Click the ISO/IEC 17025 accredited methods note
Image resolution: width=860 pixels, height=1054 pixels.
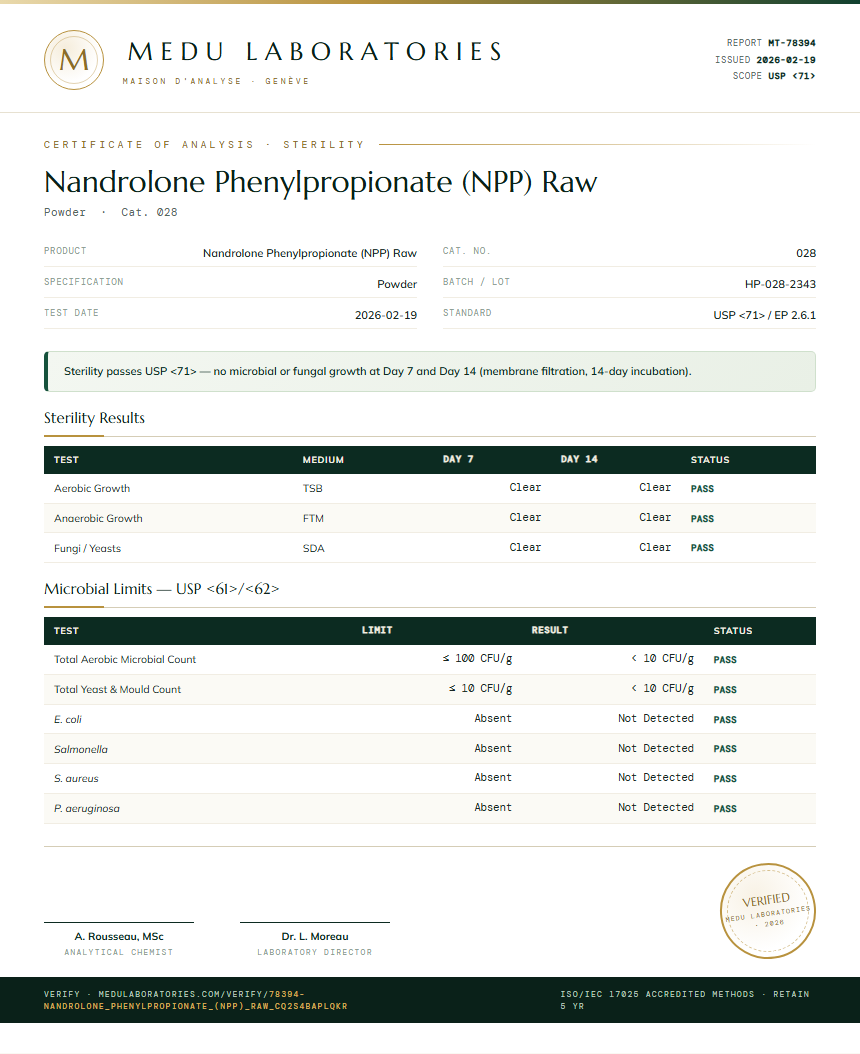click(685, 1000)
